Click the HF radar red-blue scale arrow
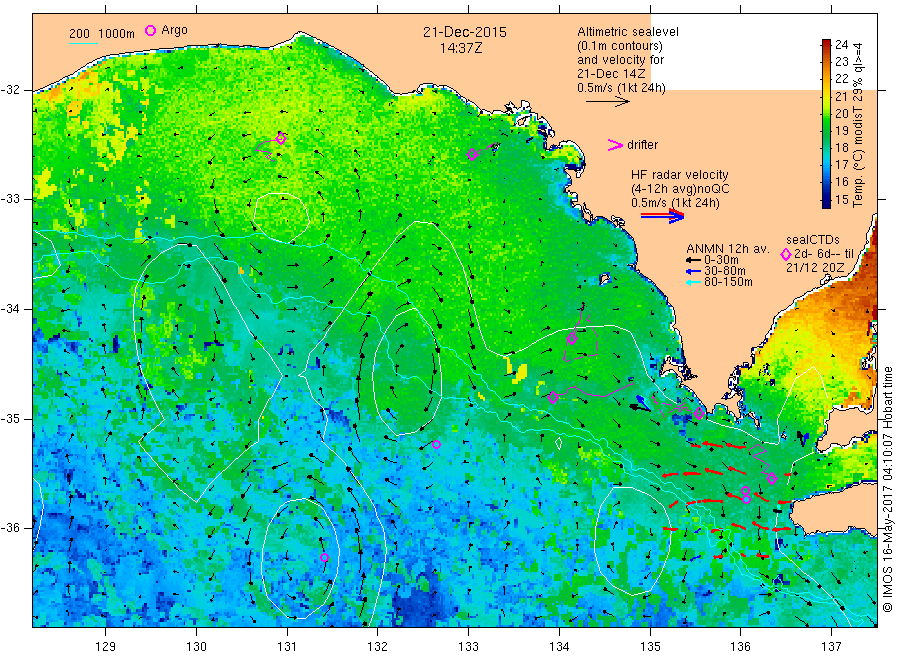This screenshot has height=660, width=900. pyautogui.click(x=663, y=216)
